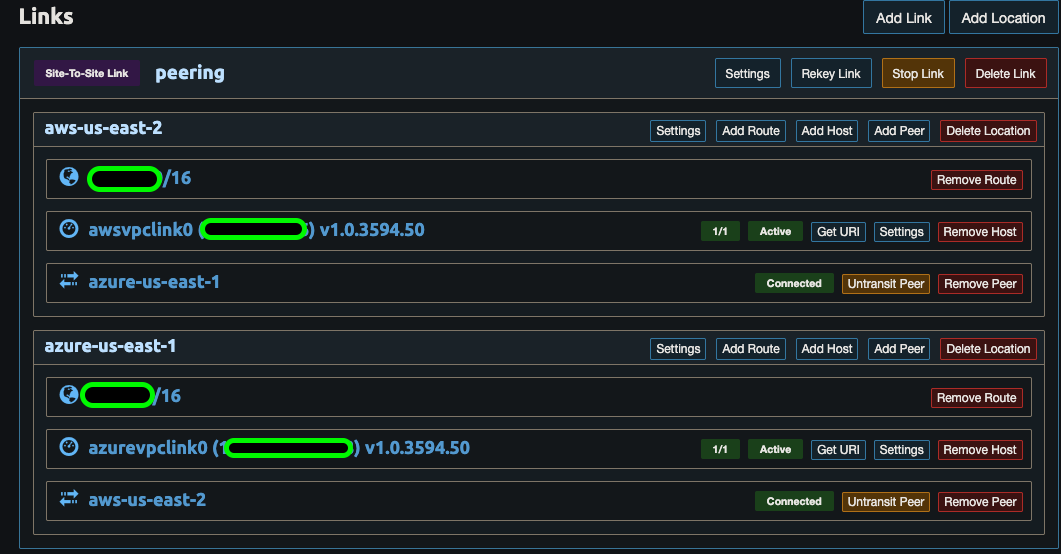Delete the peering link
Image resolution: width=1061 pixels, height=554 pixels.
pos(1005,74)
